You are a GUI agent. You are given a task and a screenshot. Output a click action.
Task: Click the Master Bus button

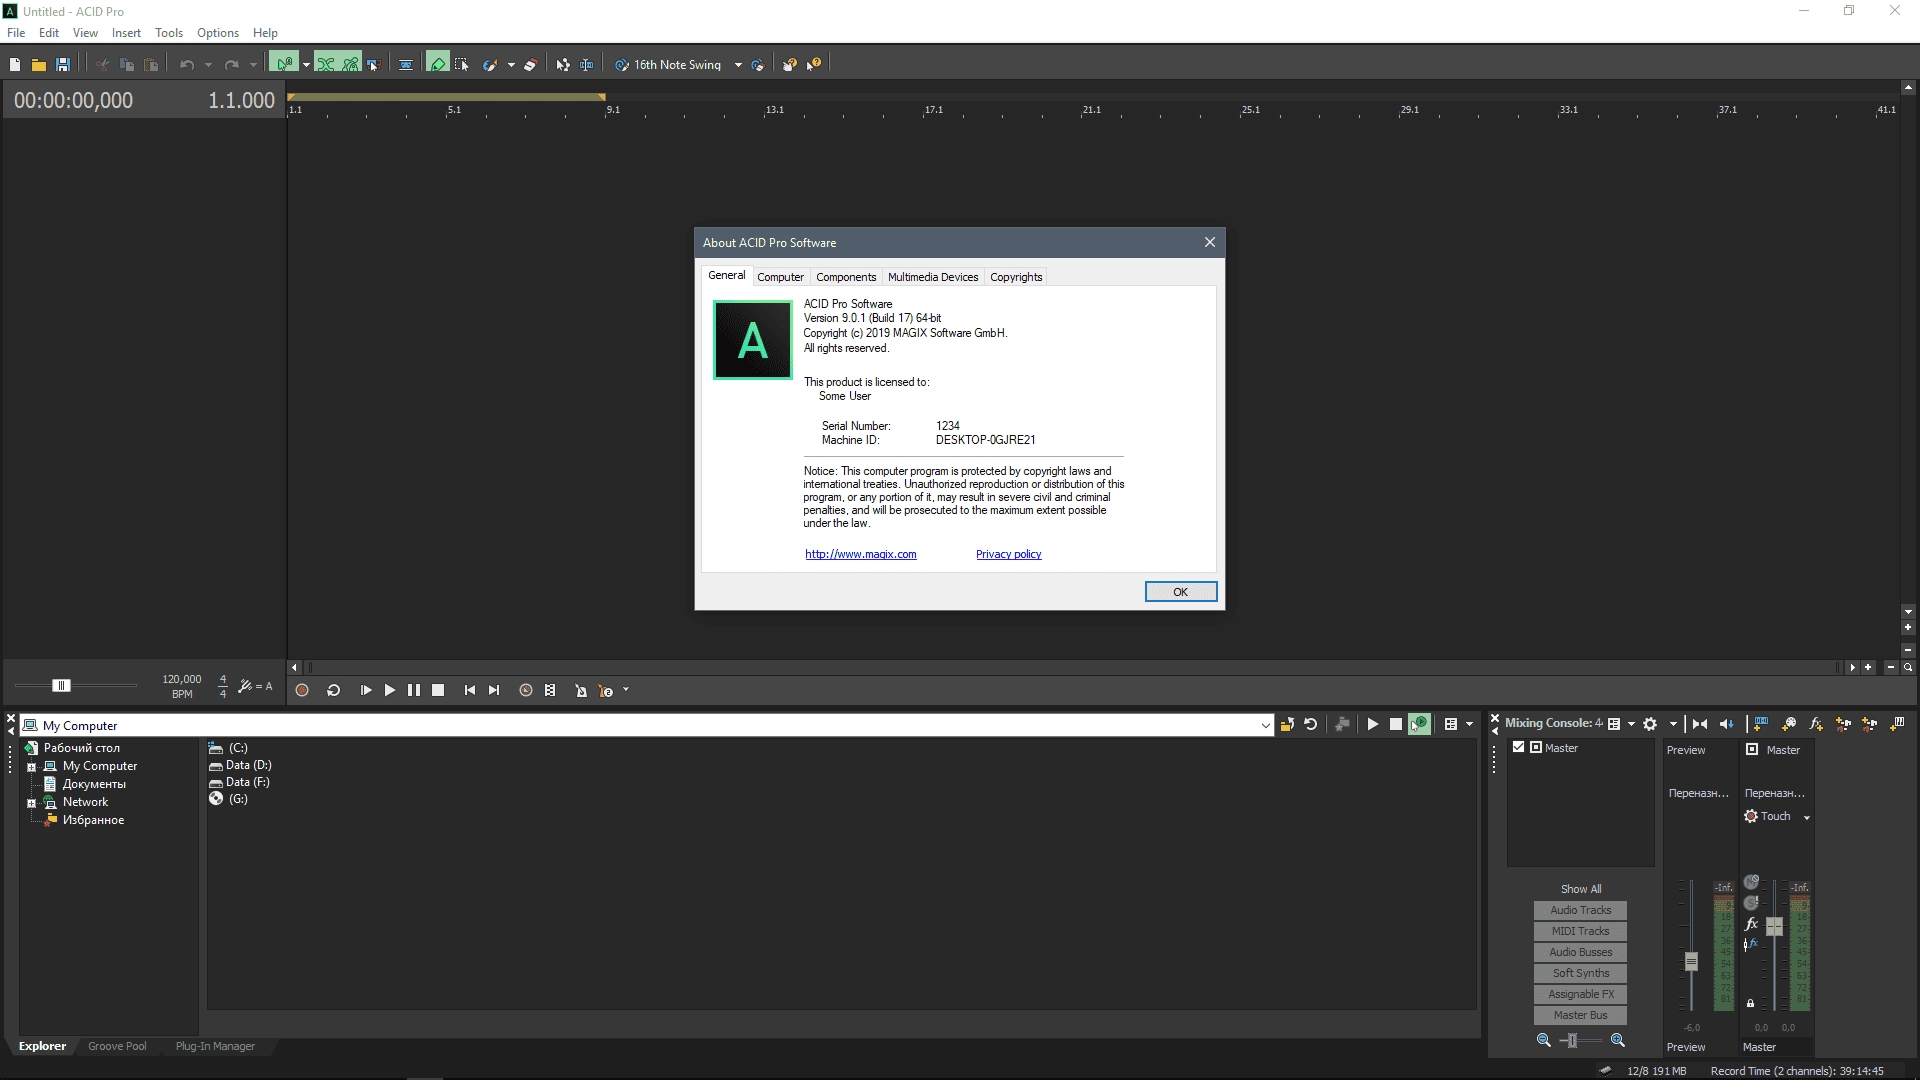(1580, 1015)
